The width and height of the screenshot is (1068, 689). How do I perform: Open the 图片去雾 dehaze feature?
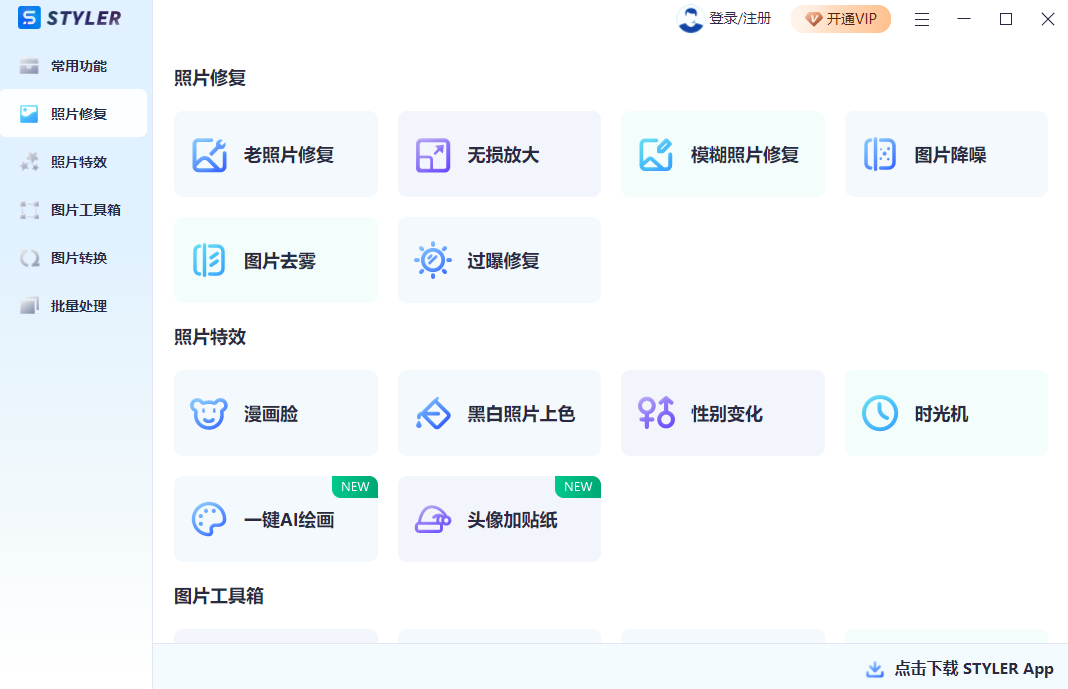(275, 260)
